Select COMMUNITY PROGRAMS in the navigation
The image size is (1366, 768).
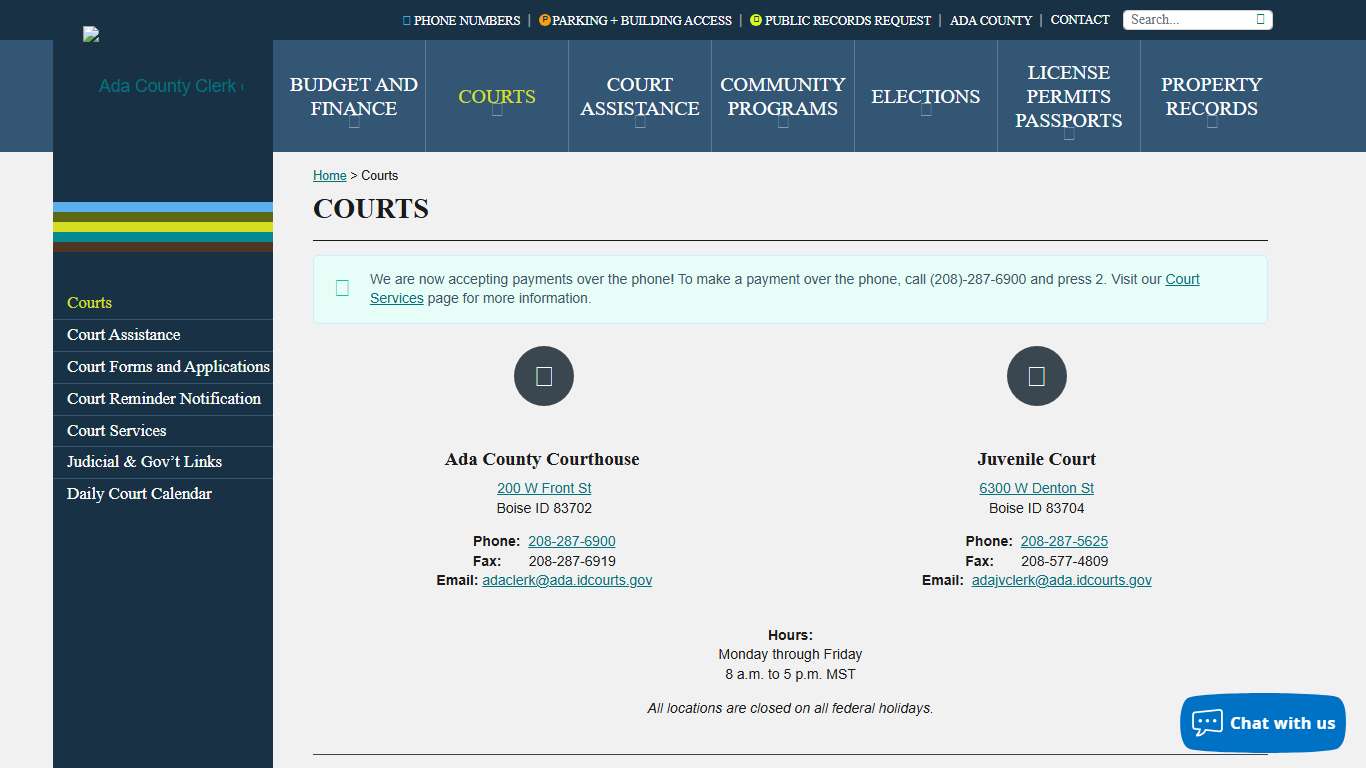(x=782, y=97)
